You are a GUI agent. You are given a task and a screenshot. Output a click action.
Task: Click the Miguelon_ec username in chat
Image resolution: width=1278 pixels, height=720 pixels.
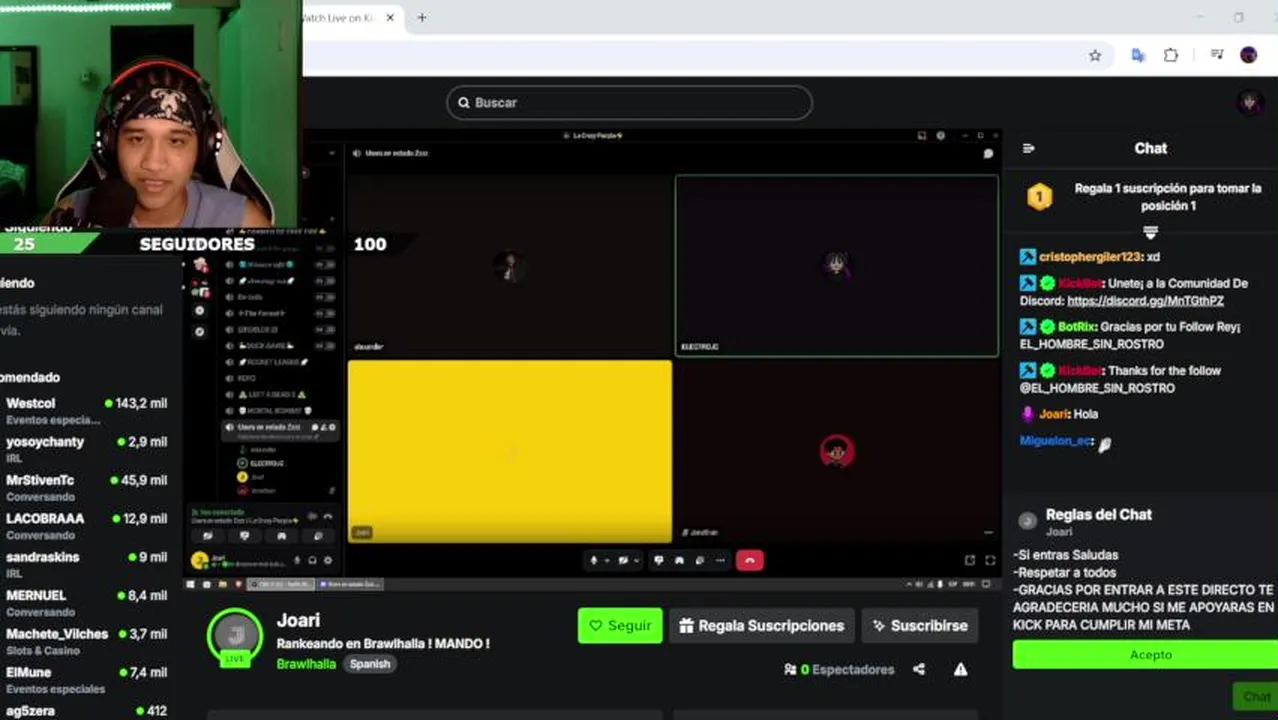pyautogui.click(x=1056, y=441)
